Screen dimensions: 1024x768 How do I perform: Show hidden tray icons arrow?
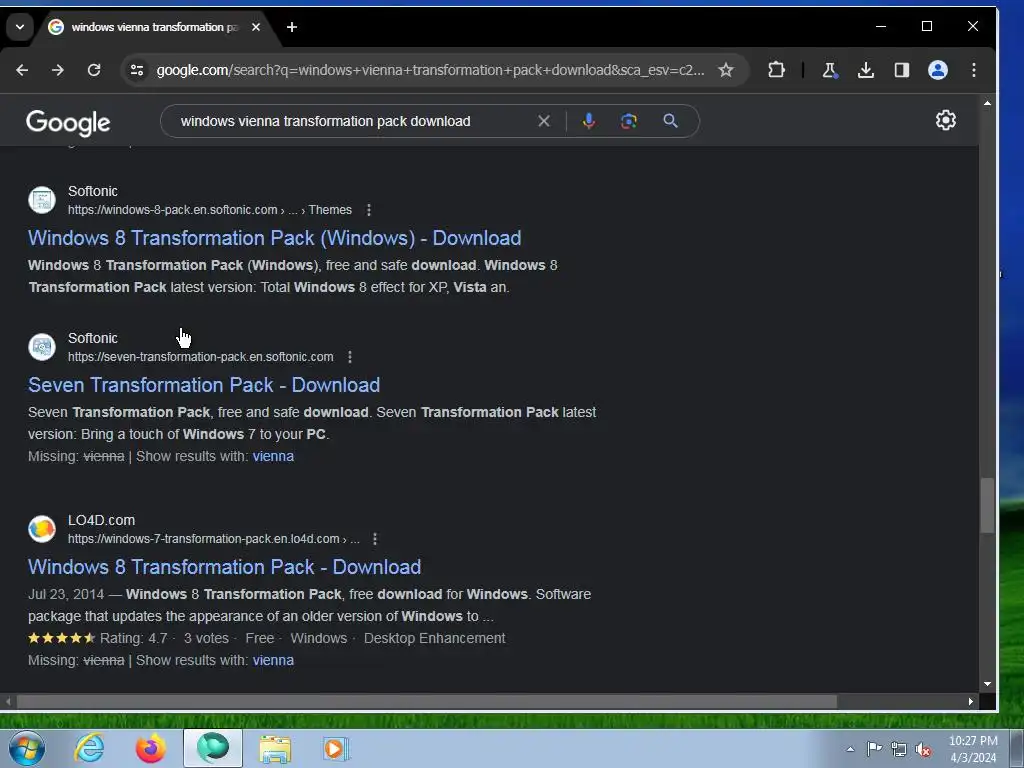[x=850, y=749]
